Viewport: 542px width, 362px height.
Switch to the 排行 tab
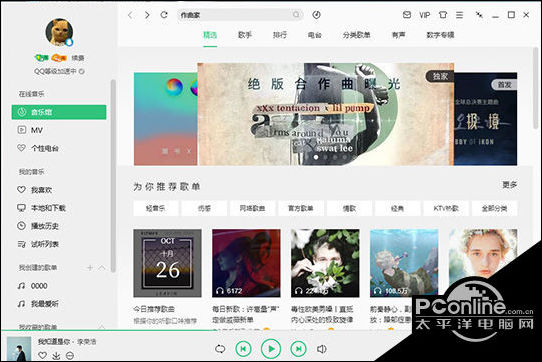tap(280, 35)
